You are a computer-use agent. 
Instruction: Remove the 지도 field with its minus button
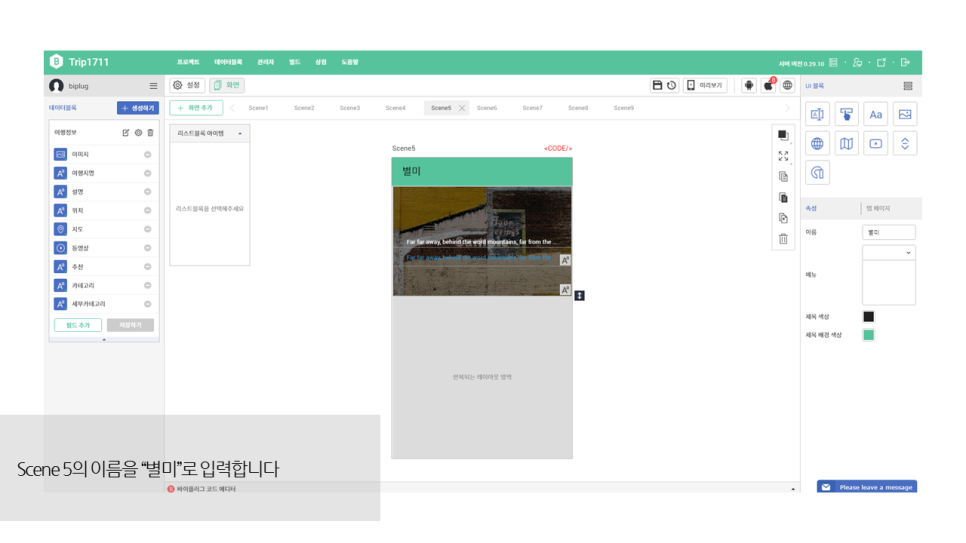tap(147, 229)
